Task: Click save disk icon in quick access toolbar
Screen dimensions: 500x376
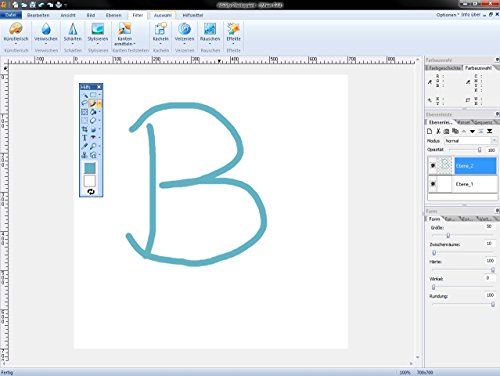Action: tap(33, 5)
